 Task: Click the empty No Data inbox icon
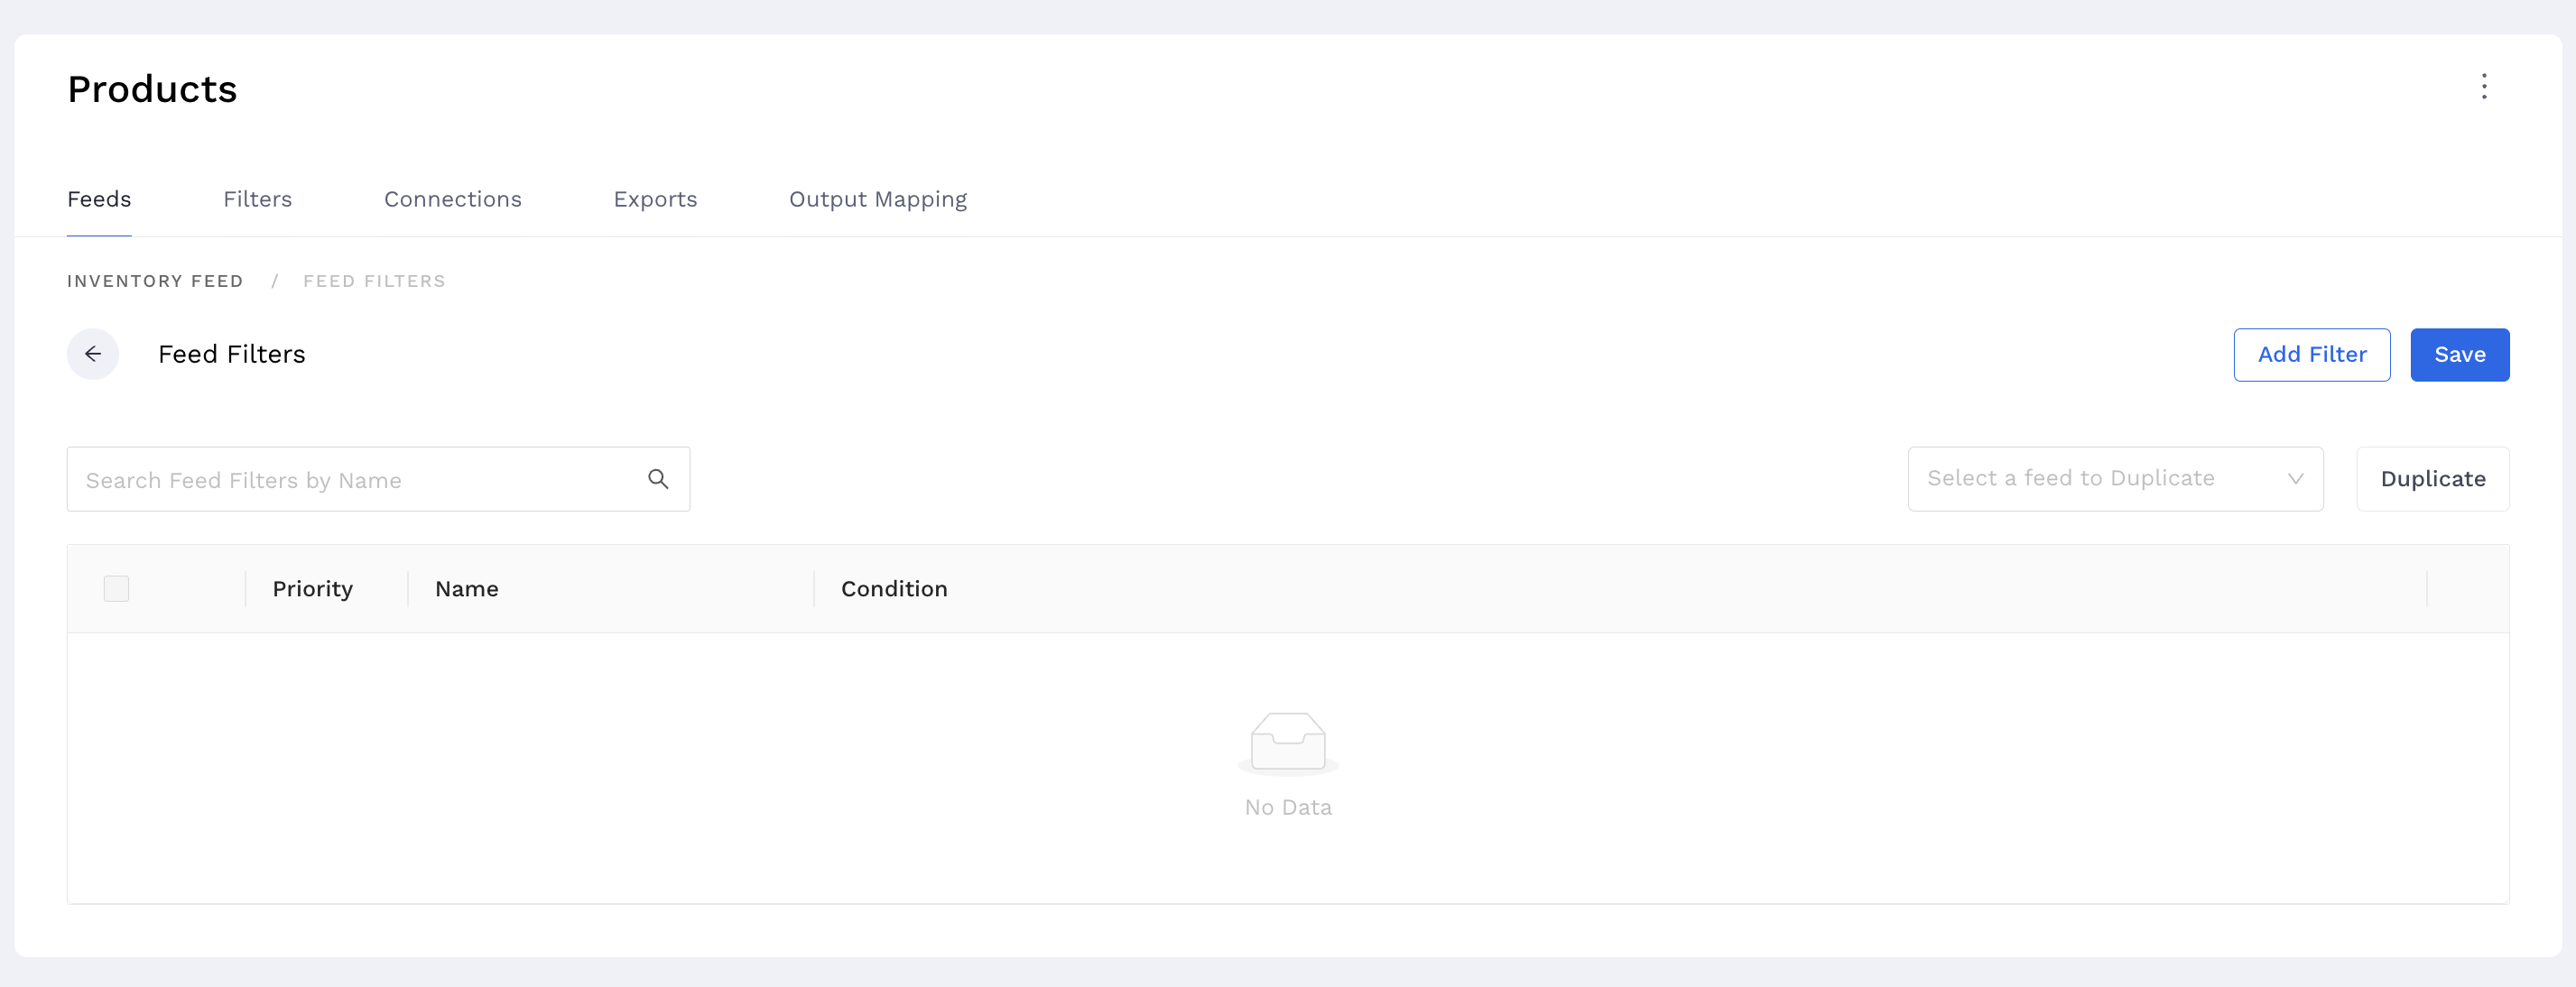coord(1287,742)
